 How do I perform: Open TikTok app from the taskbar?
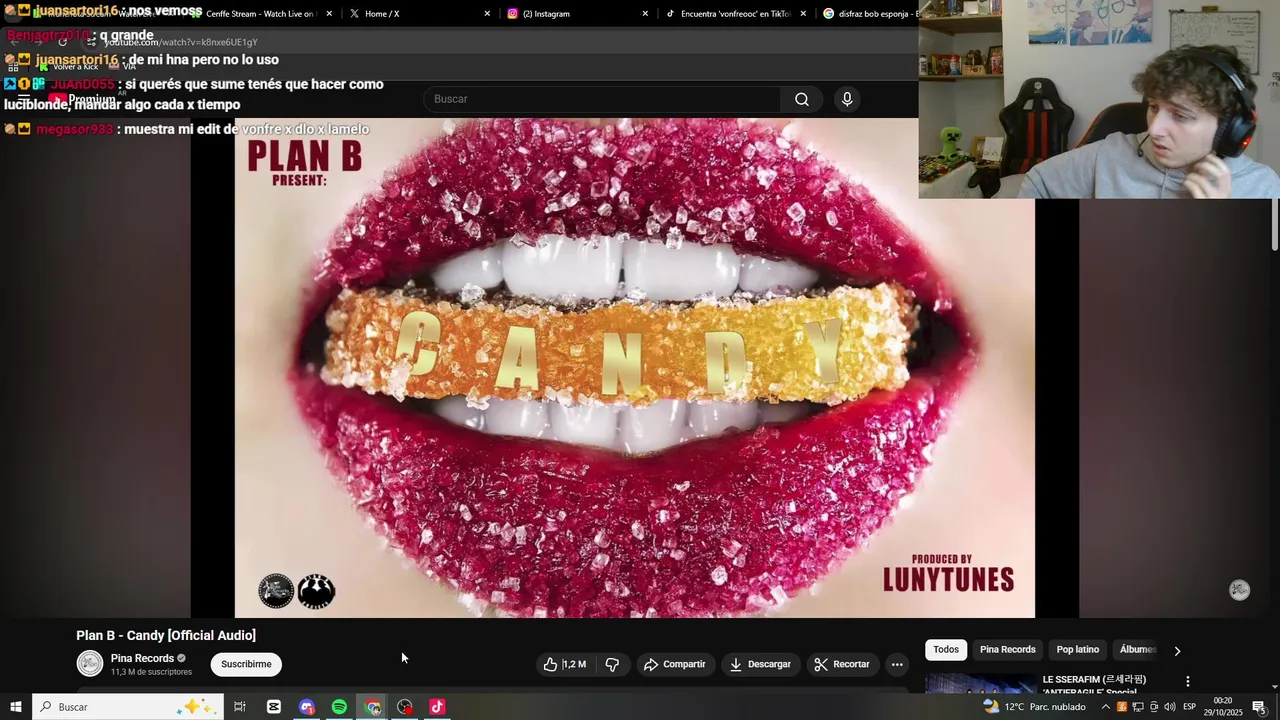[x=437, y=707]
